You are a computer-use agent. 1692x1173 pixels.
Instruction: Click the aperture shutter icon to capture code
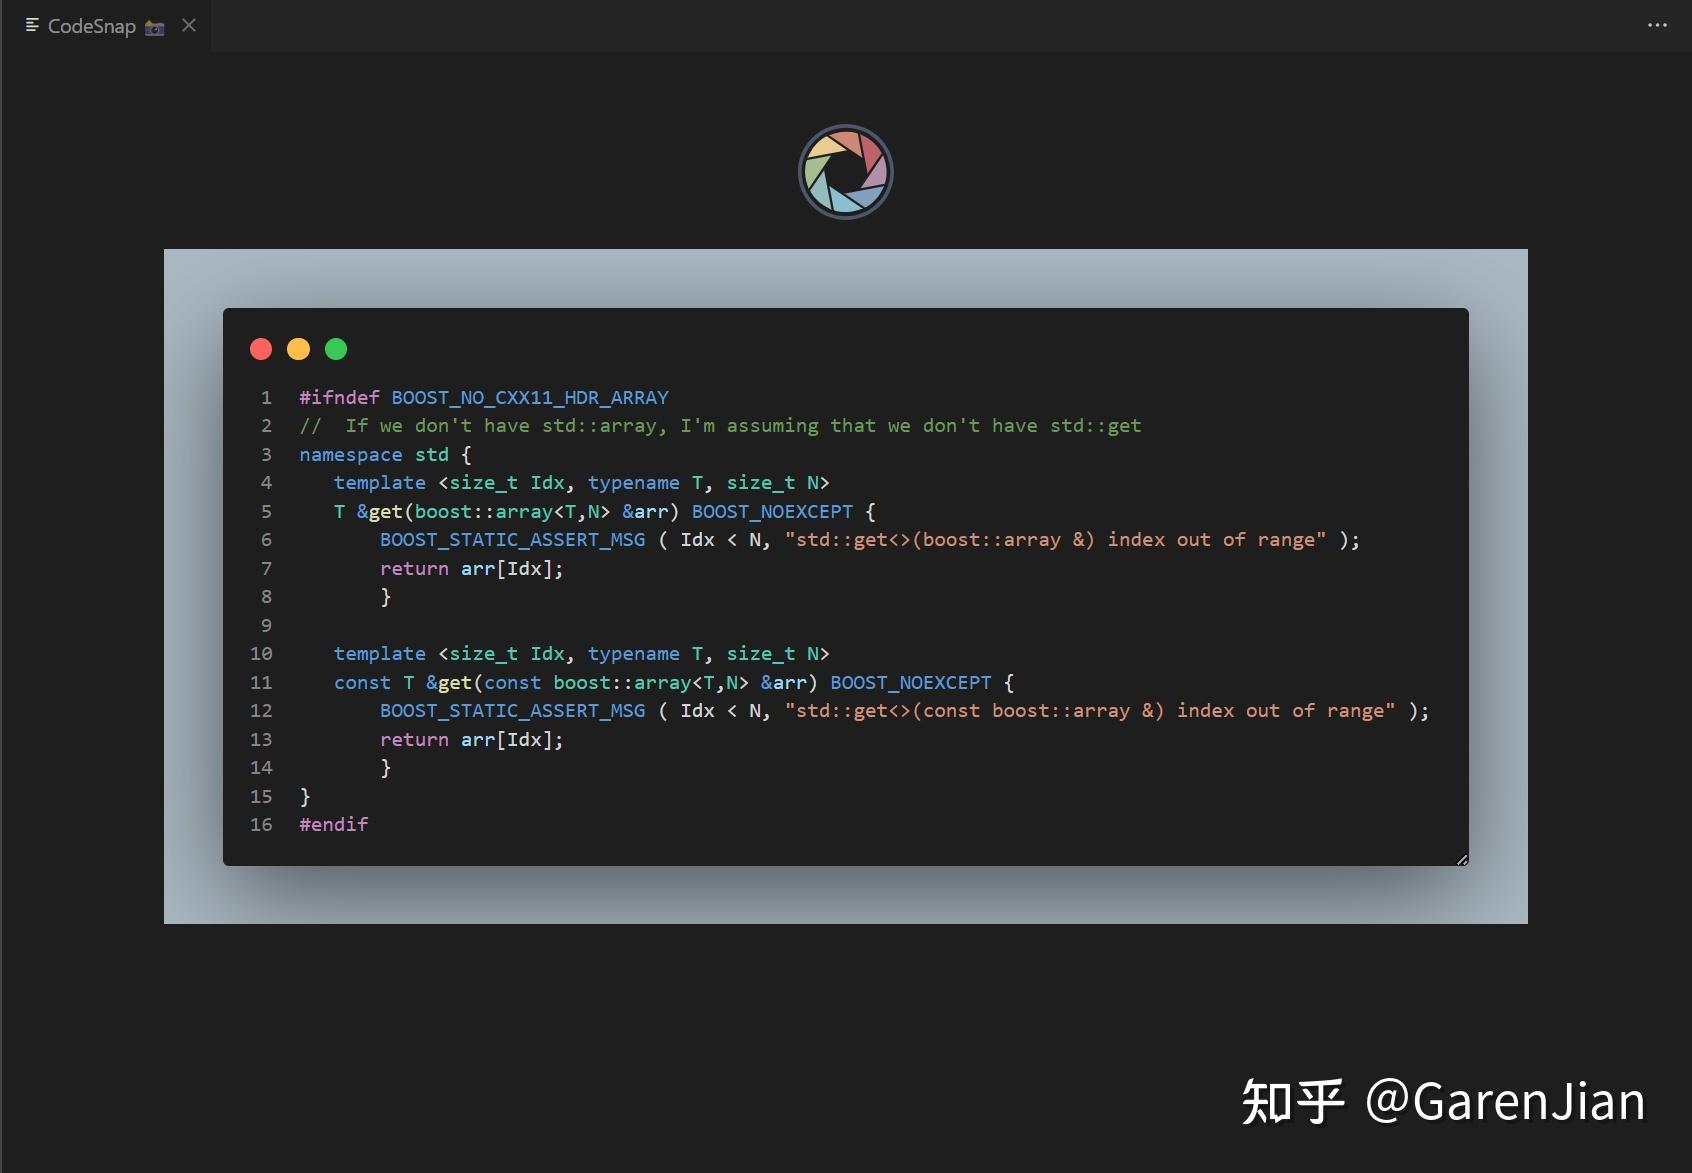point(845,171)
